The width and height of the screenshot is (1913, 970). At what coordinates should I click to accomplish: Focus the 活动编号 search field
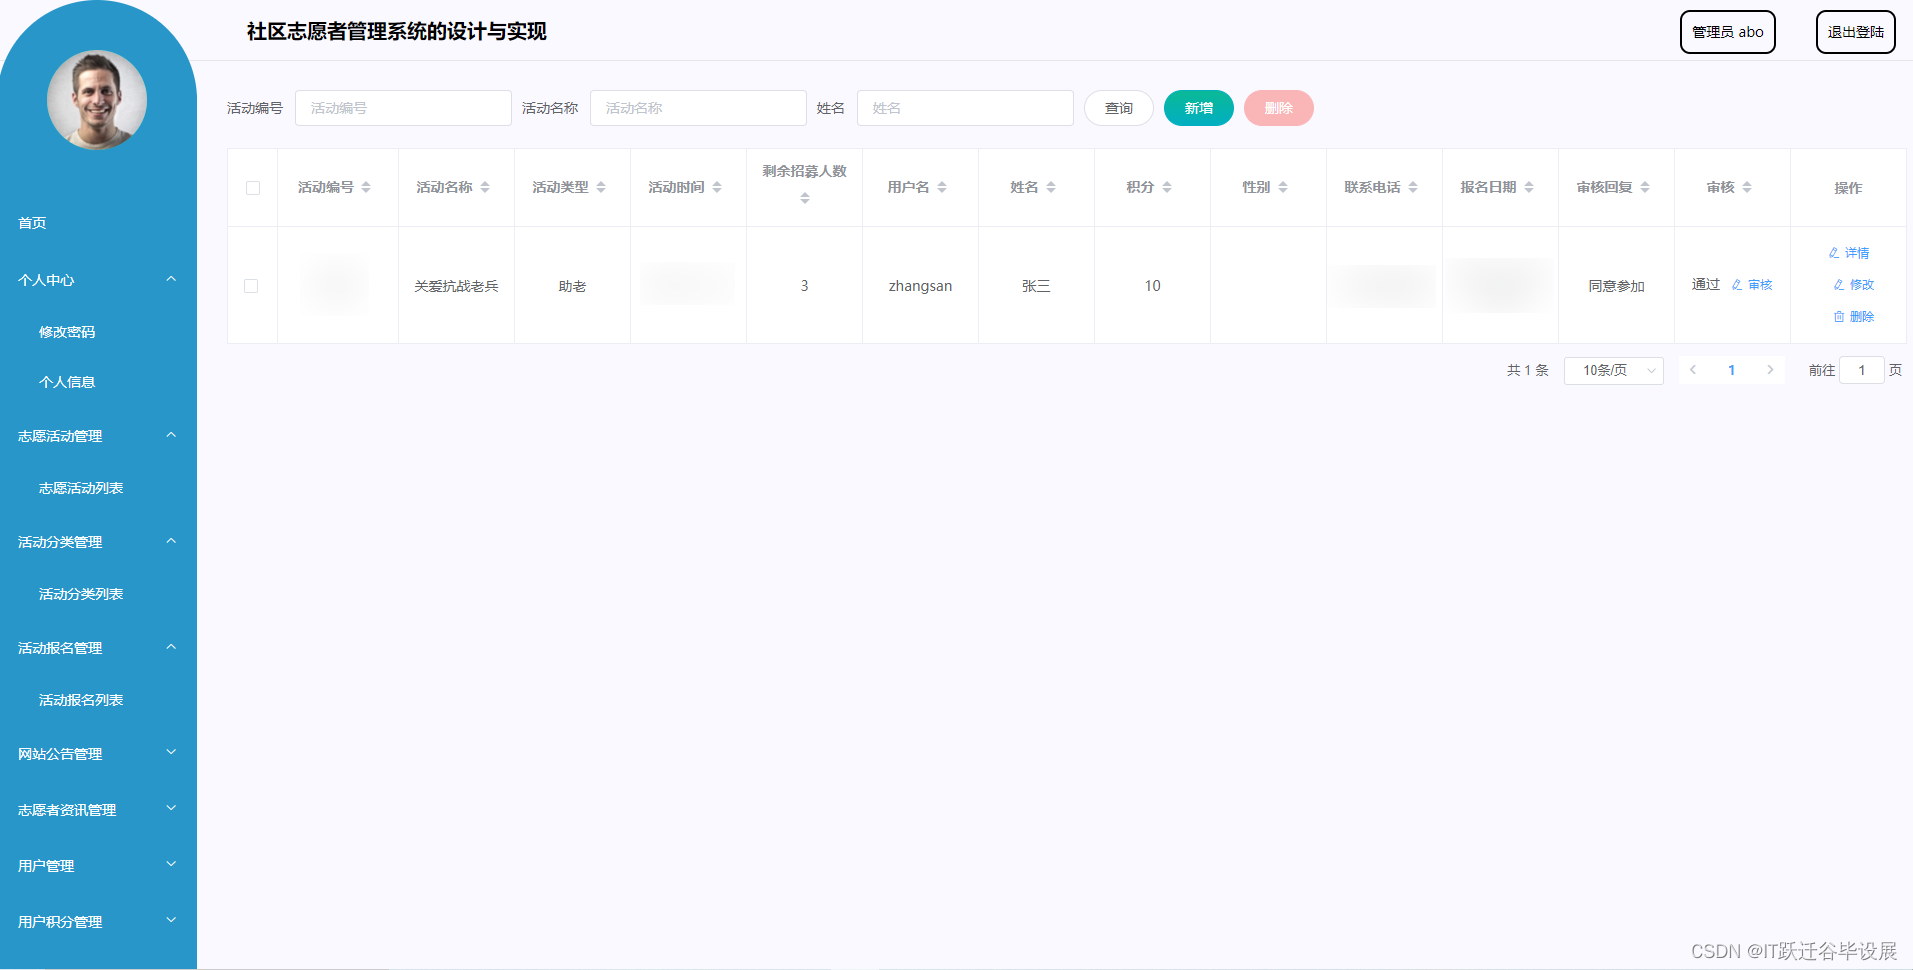click(x=403, y=108)
